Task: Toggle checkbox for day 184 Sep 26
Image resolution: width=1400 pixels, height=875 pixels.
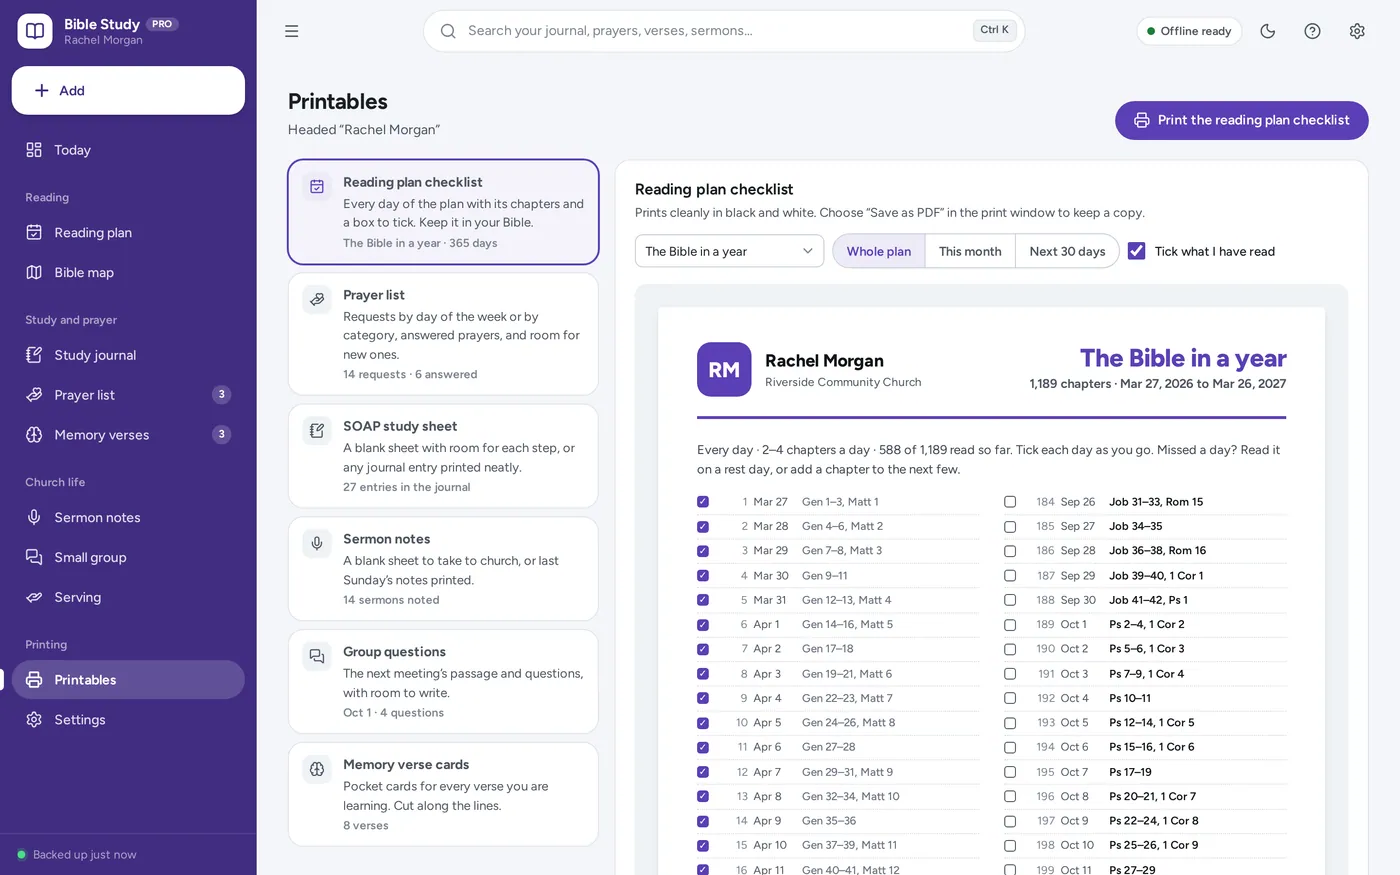Action: pos(1010,502)
